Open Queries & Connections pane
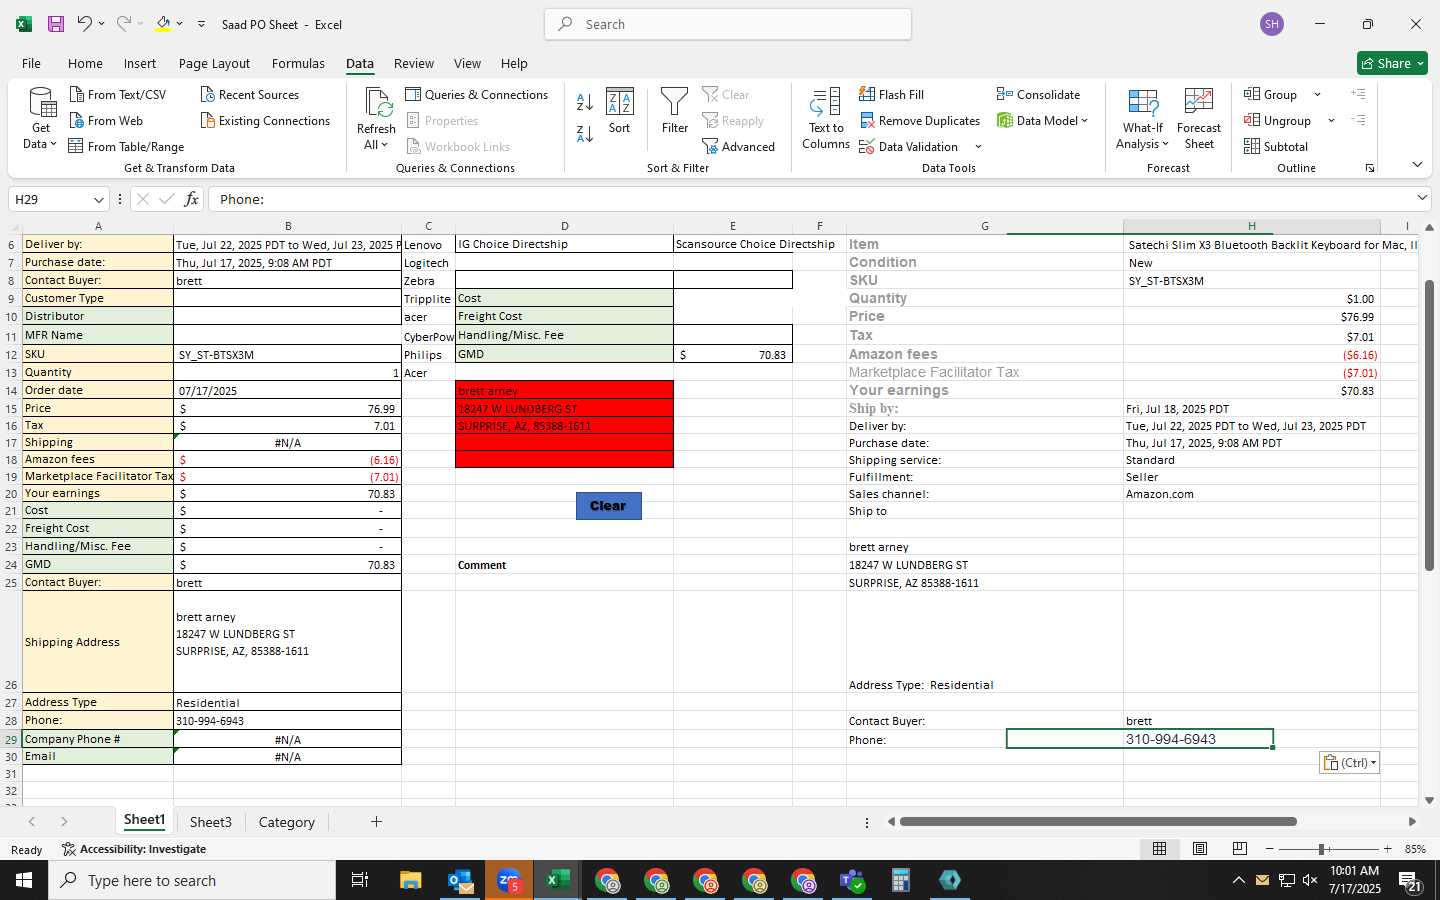1440x900 pixels. 477,94
